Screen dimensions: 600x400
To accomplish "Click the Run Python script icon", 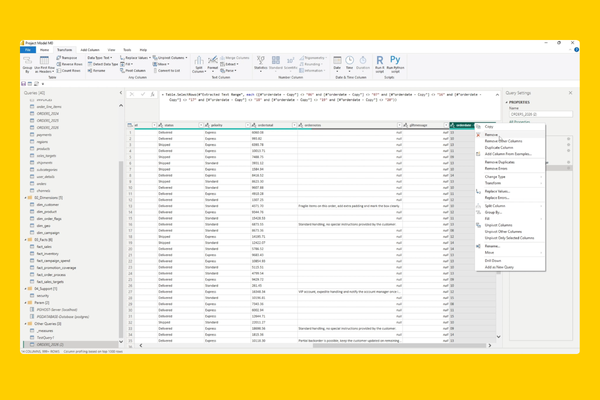I will click(x=395, y=64).
